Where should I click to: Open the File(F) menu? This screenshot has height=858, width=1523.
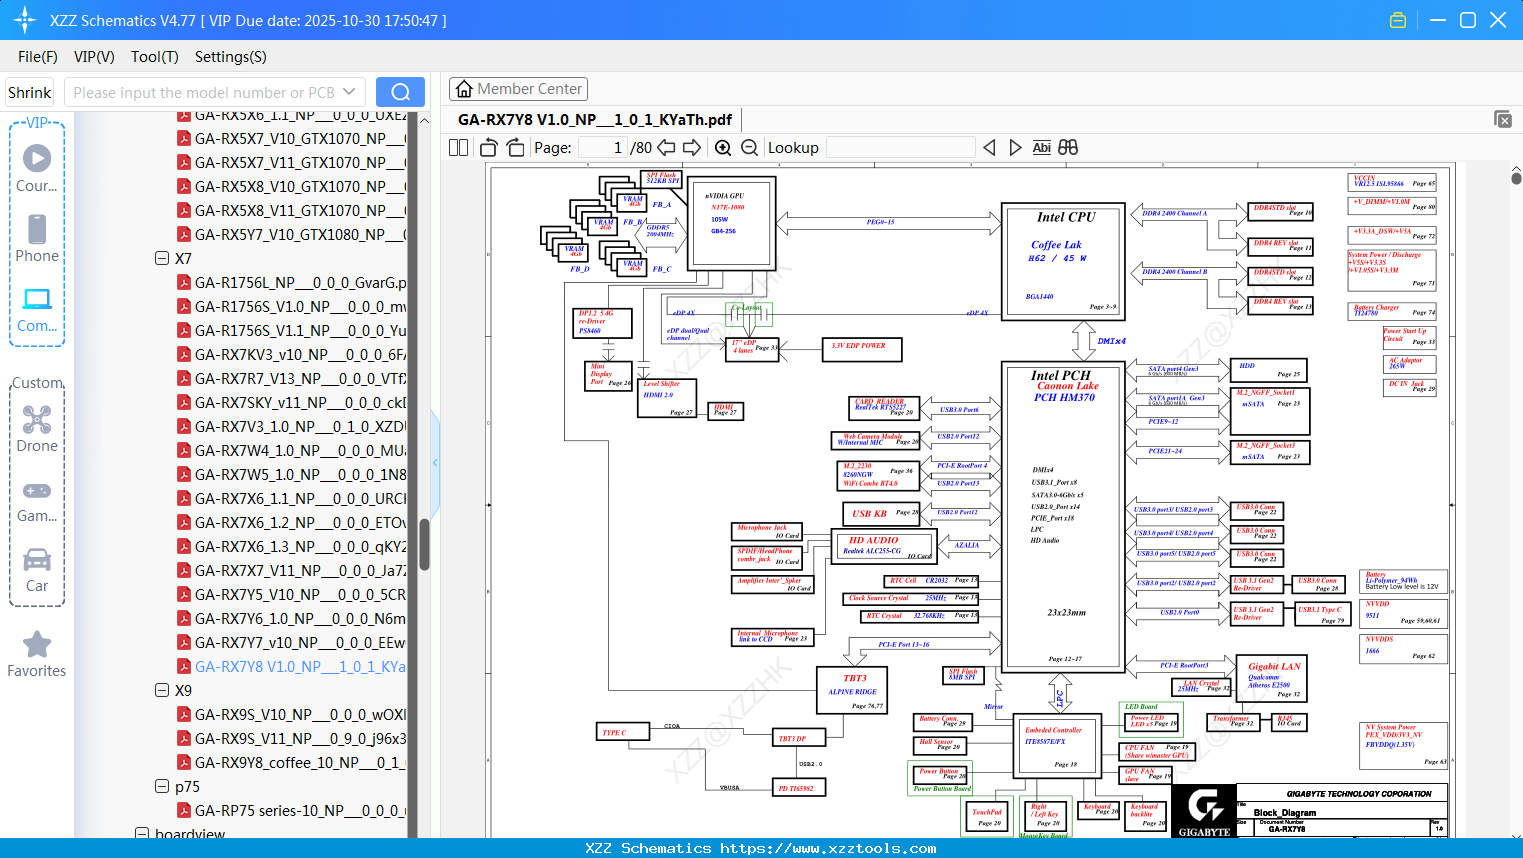click(x=38, y=57)
